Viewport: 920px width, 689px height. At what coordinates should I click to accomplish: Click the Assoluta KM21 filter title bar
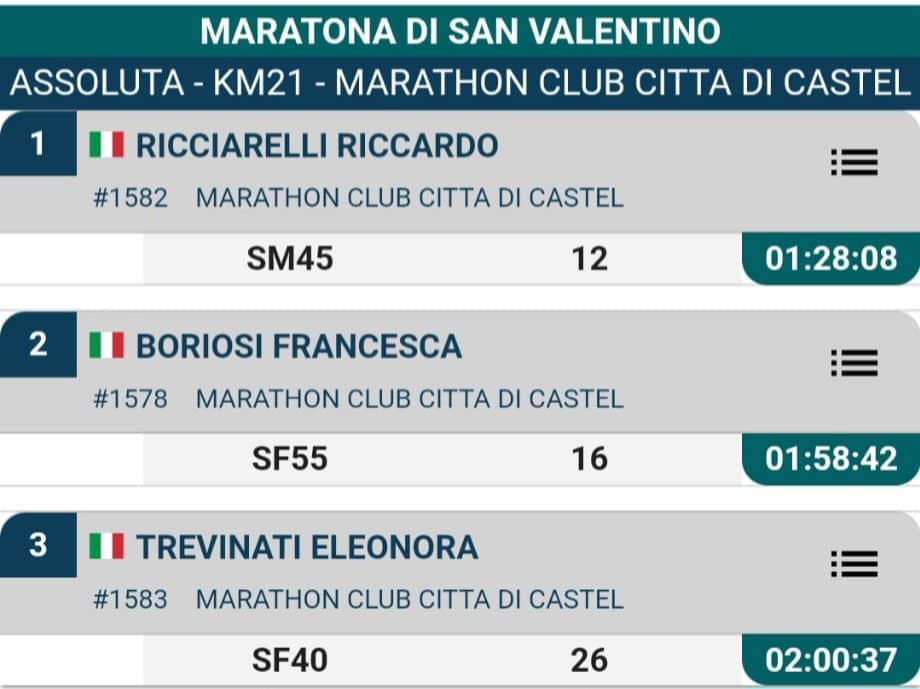coord(460,83)
